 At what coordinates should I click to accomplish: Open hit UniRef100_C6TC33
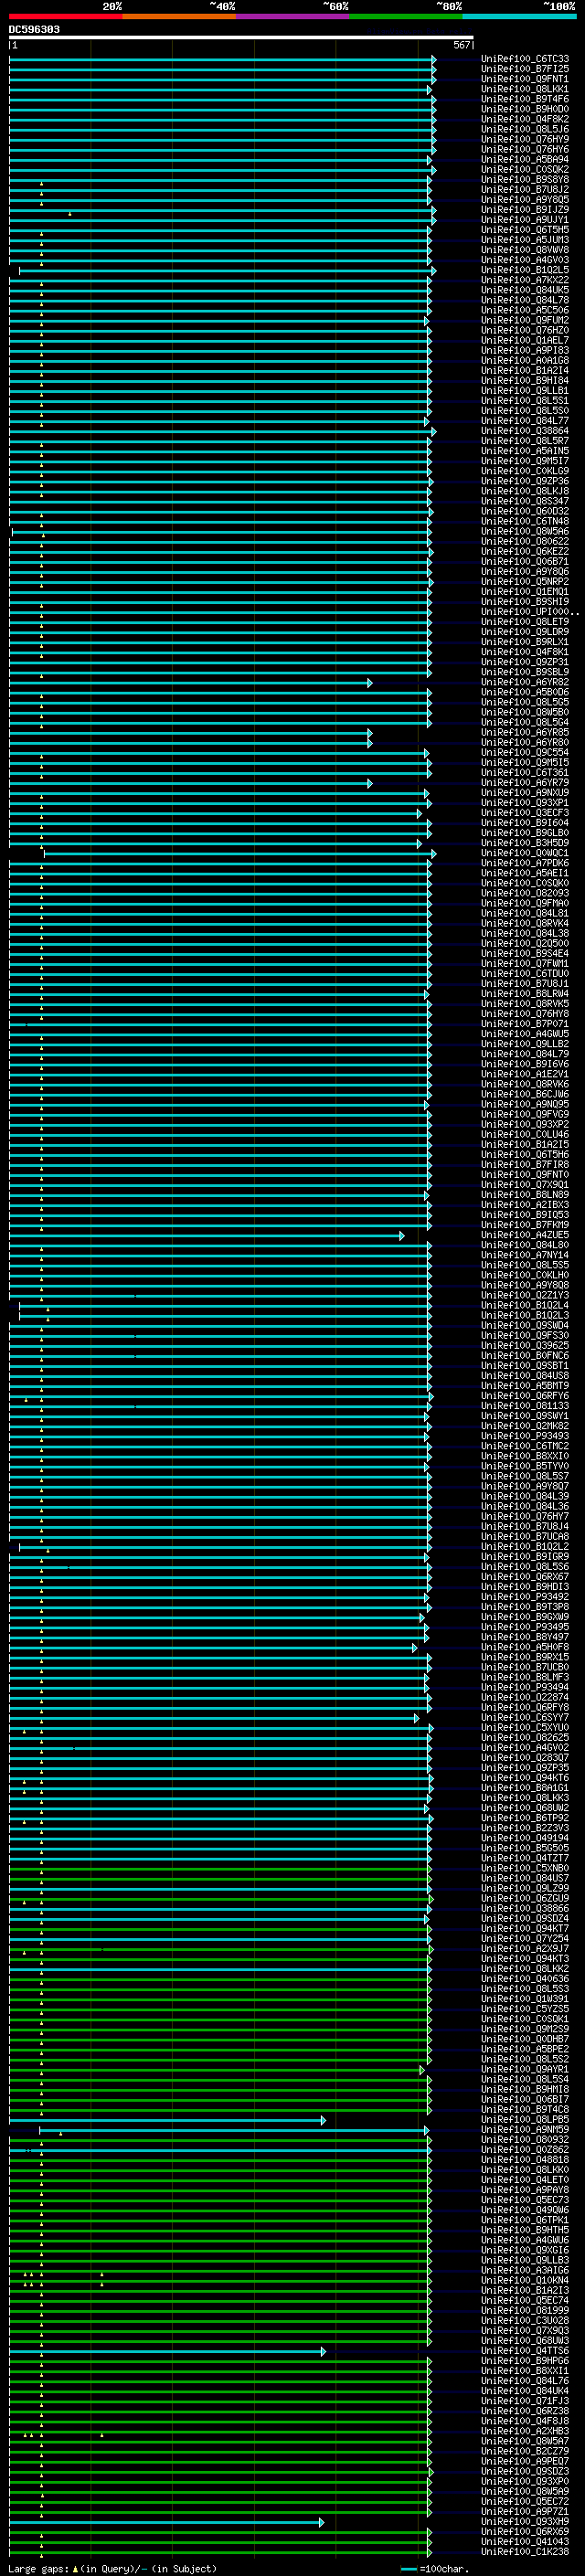click(x=525, y=59)
